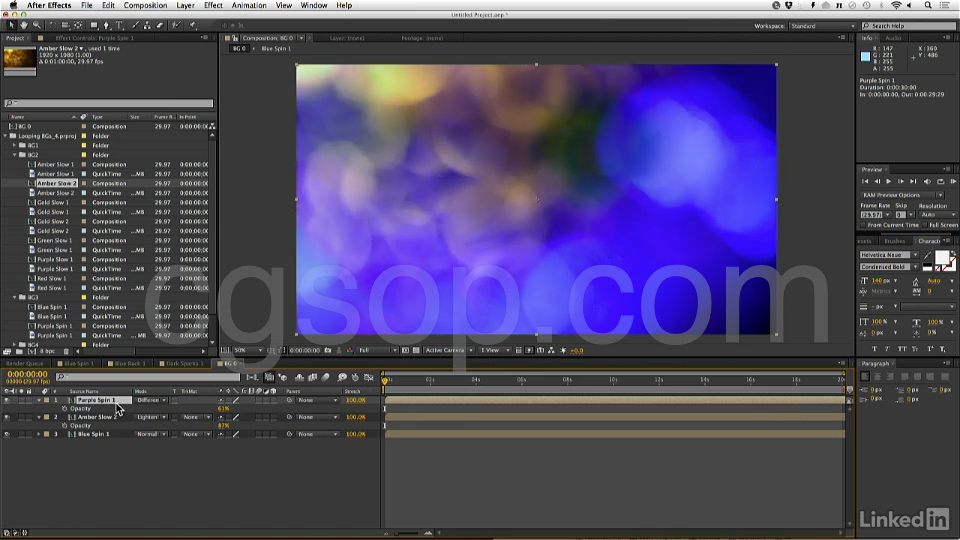Image resolution: width=960 pixels, height=540 pixels.
Task: Toggle Opacity stopwatch under Amber Slow 2
Action: point(64,426)
